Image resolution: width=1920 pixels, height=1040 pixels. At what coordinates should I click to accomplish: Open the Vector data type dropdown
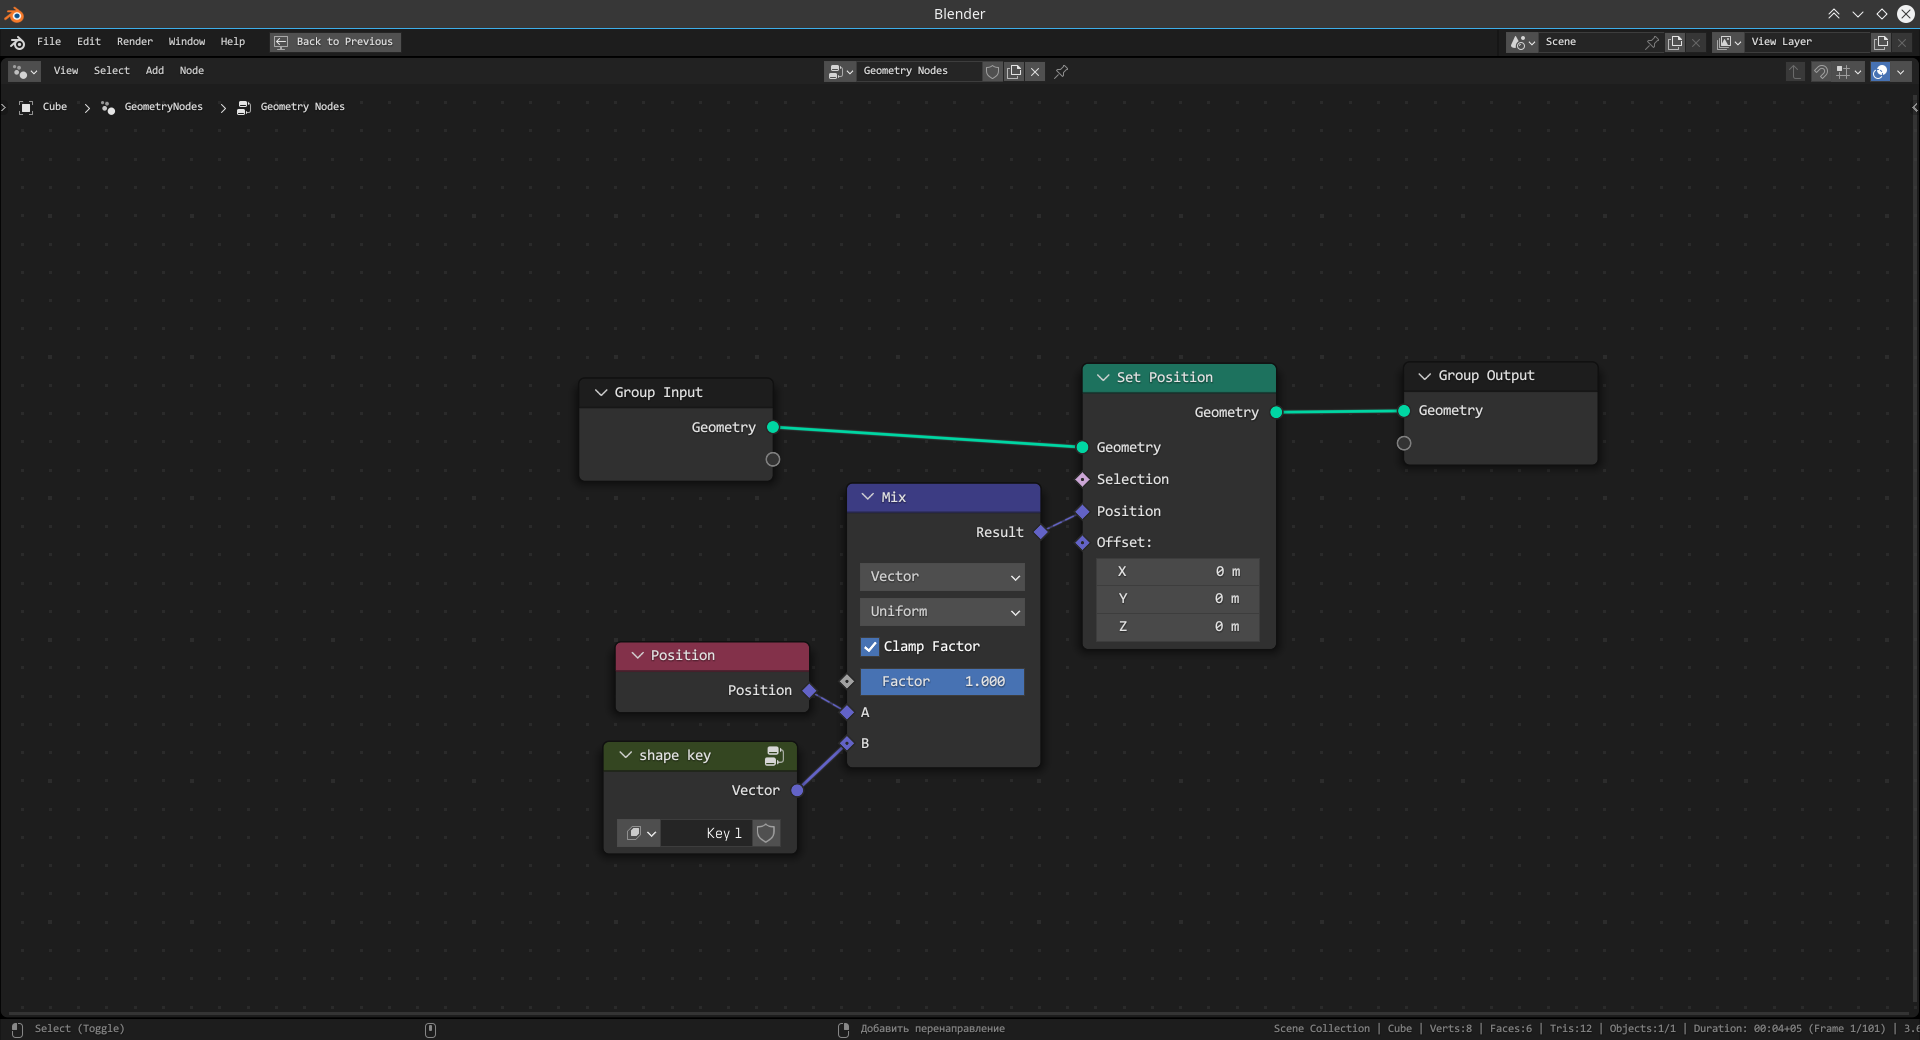coord(942,577)
